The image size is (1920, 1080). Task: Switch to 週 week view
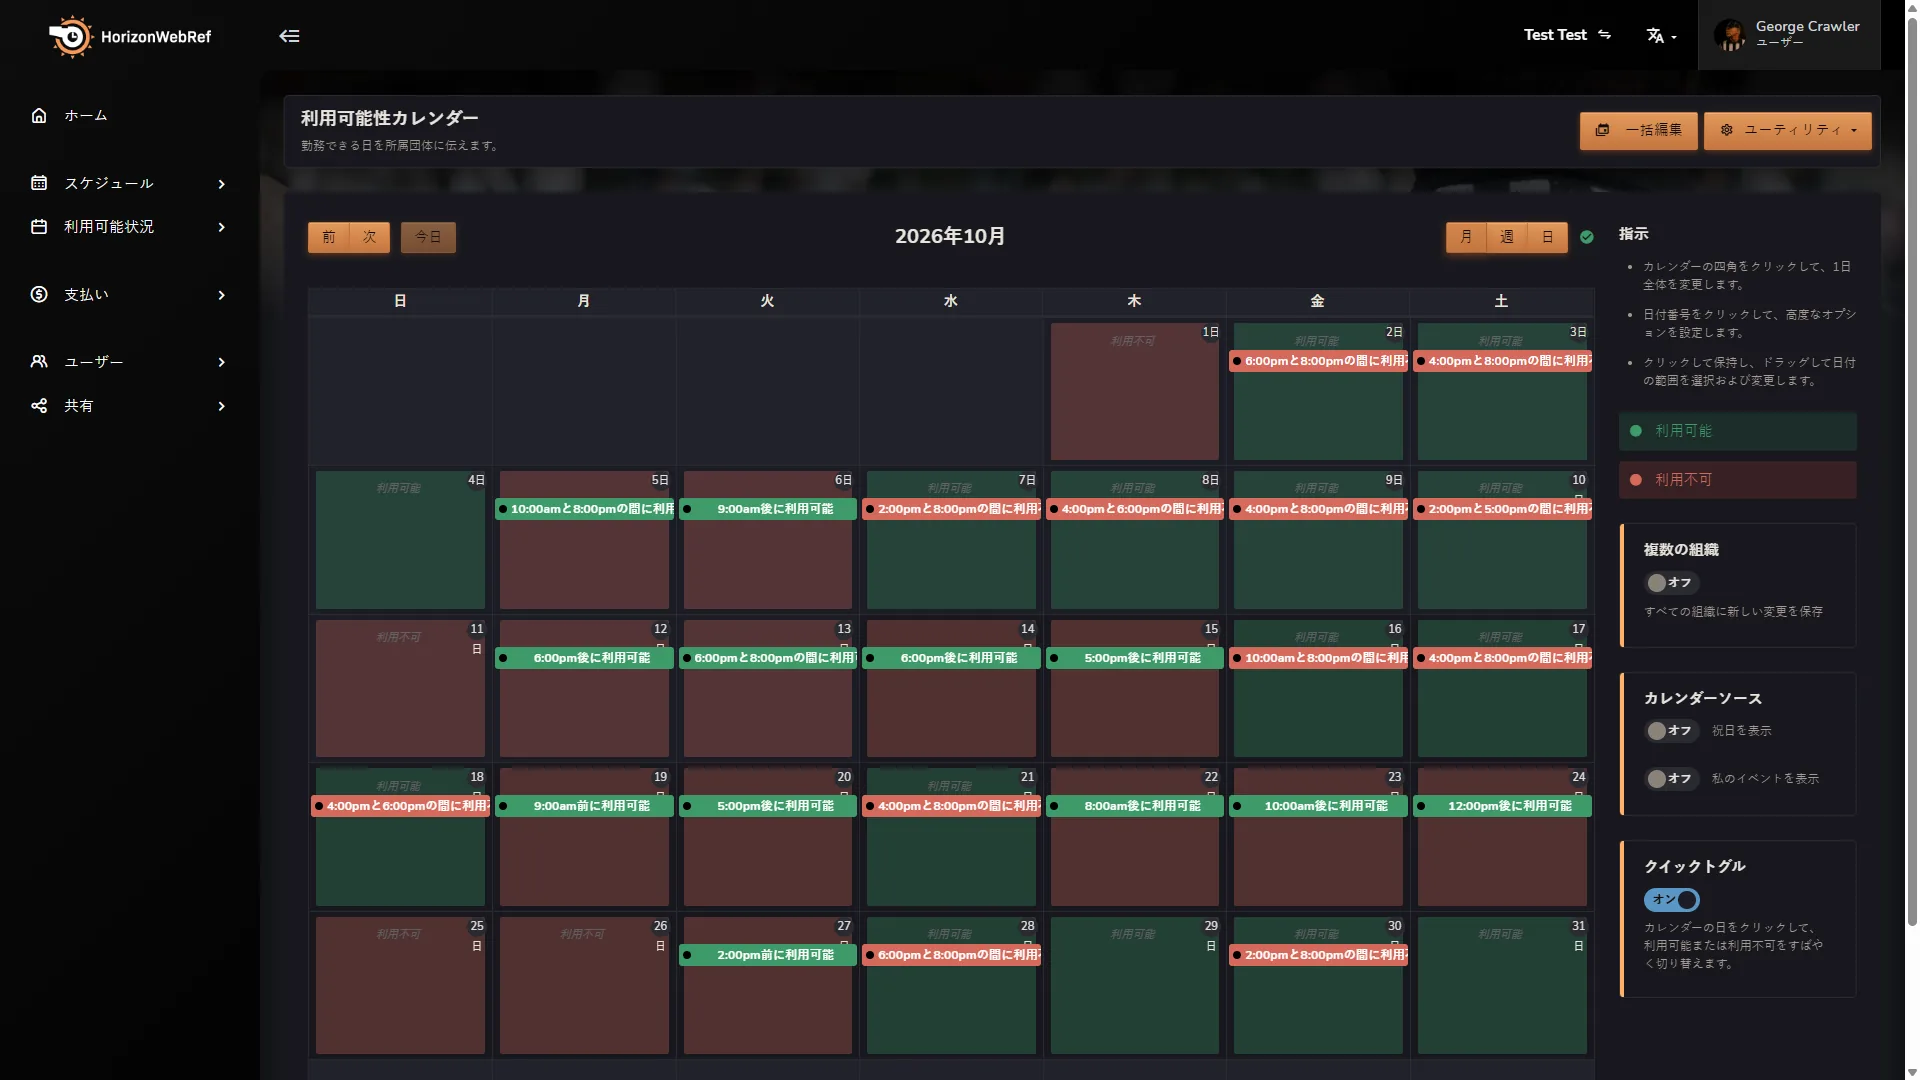click(x=1507, y=238)
